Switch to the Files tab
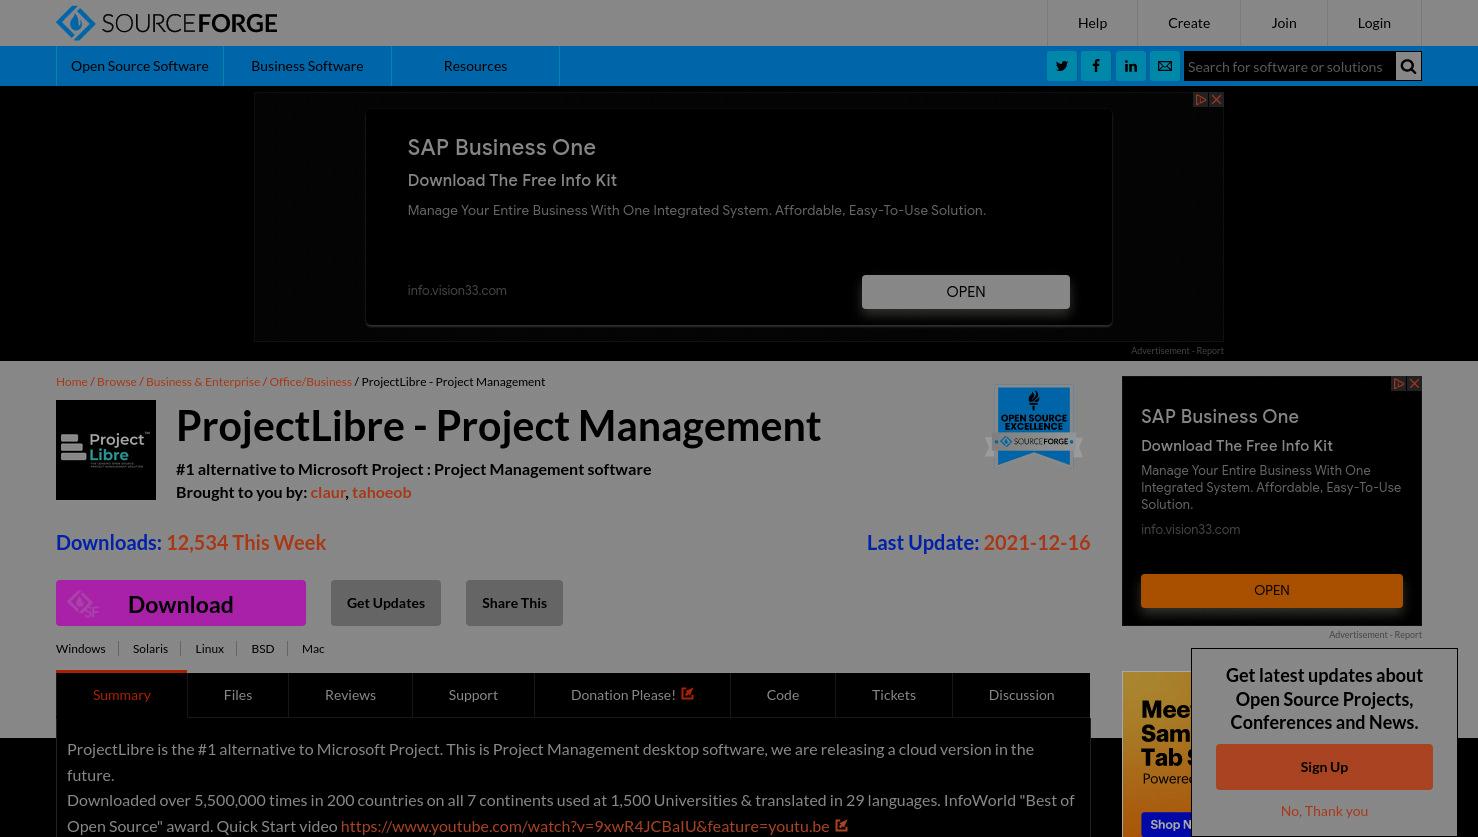Image resolution: width=1478 pixels, height=837 pixels. click(238, 695)
